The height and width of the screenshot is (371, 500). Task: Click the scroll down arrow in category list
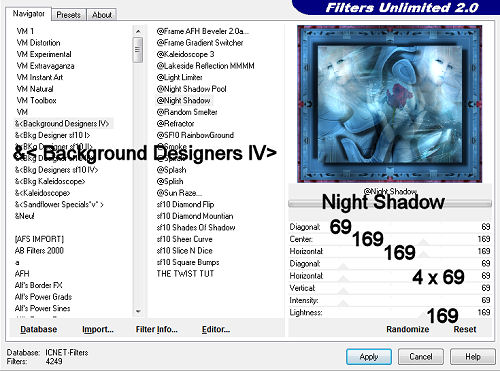point(138,311)
